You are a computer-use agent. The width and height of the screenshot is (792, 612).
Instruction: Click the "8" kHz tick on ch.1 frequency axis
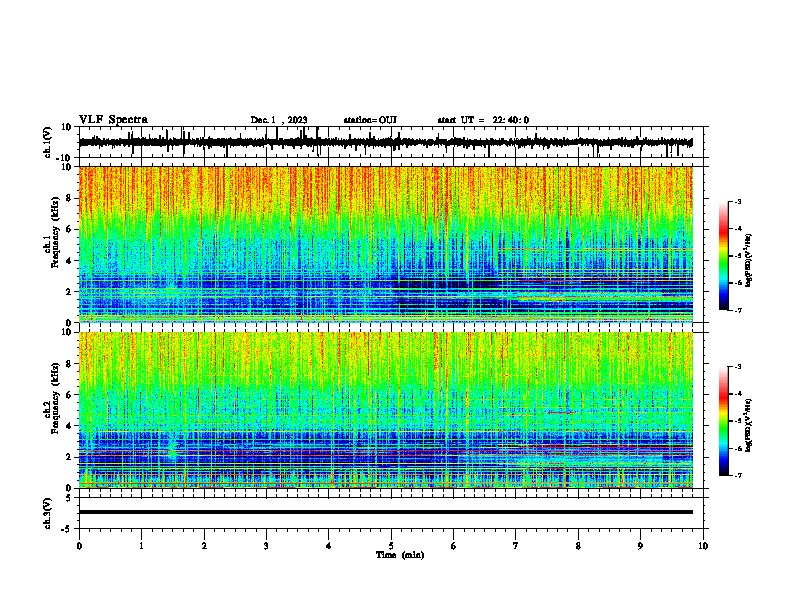tap(69, 198)
